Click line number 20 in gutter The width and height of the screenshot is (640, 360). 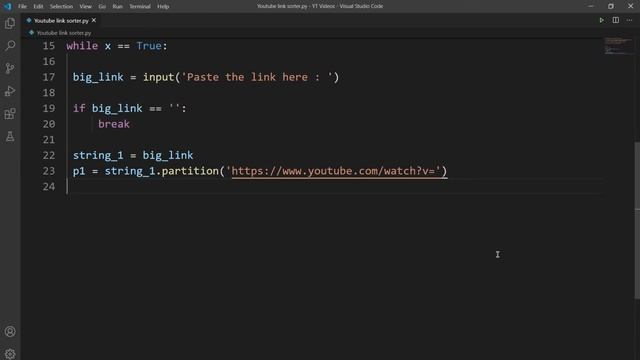point(49,124)
